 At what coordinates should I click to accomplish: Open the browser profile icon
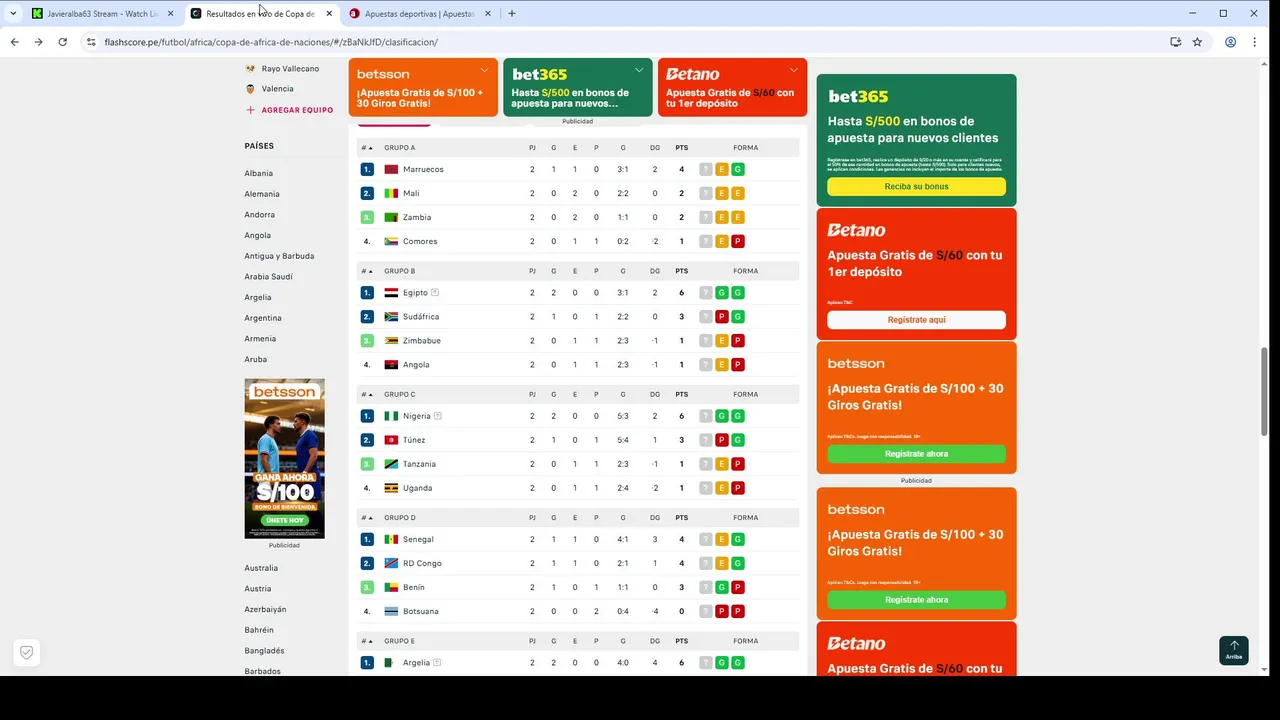[x=1230, y=42]
